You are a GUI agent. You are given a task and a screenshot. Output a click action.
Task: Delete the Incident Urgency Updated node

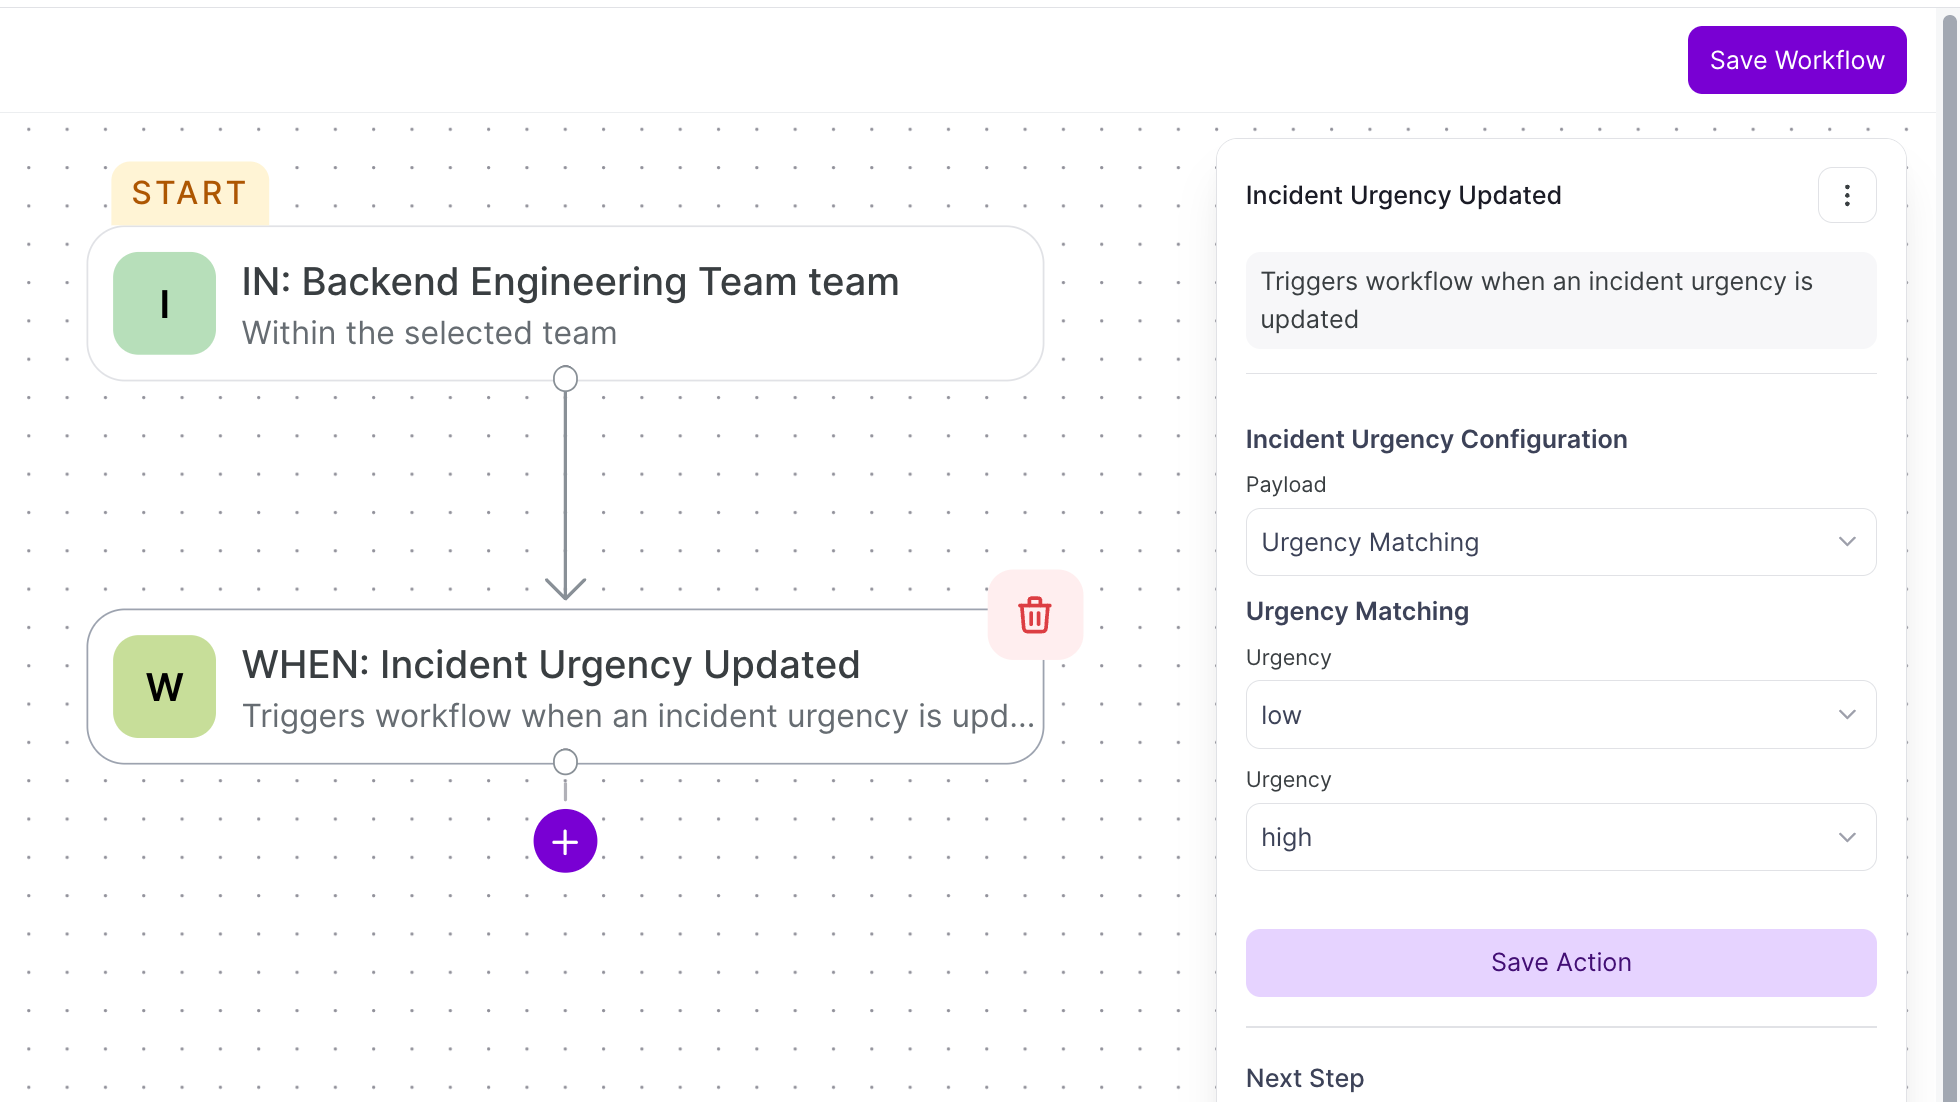point(1035,615)
